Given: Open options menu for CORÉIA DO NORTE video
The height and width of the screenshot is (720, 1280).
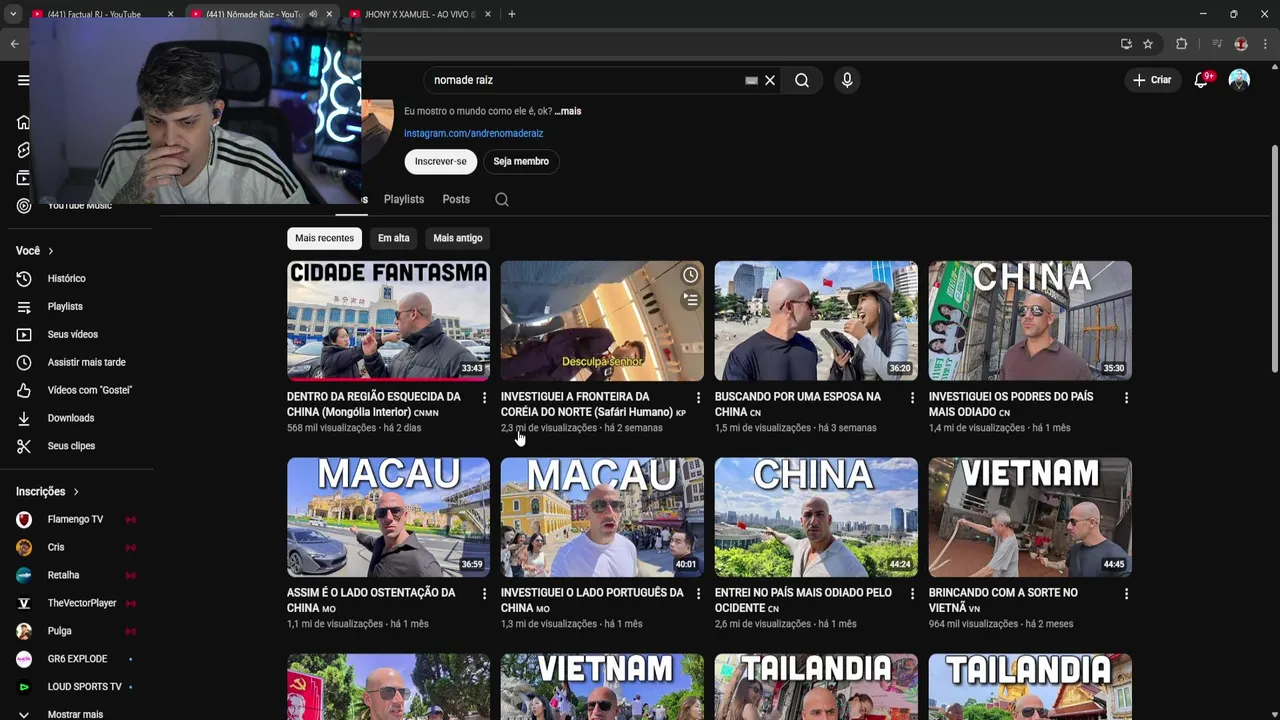Looking at the screenshot, I should click(x=698, y=398).
